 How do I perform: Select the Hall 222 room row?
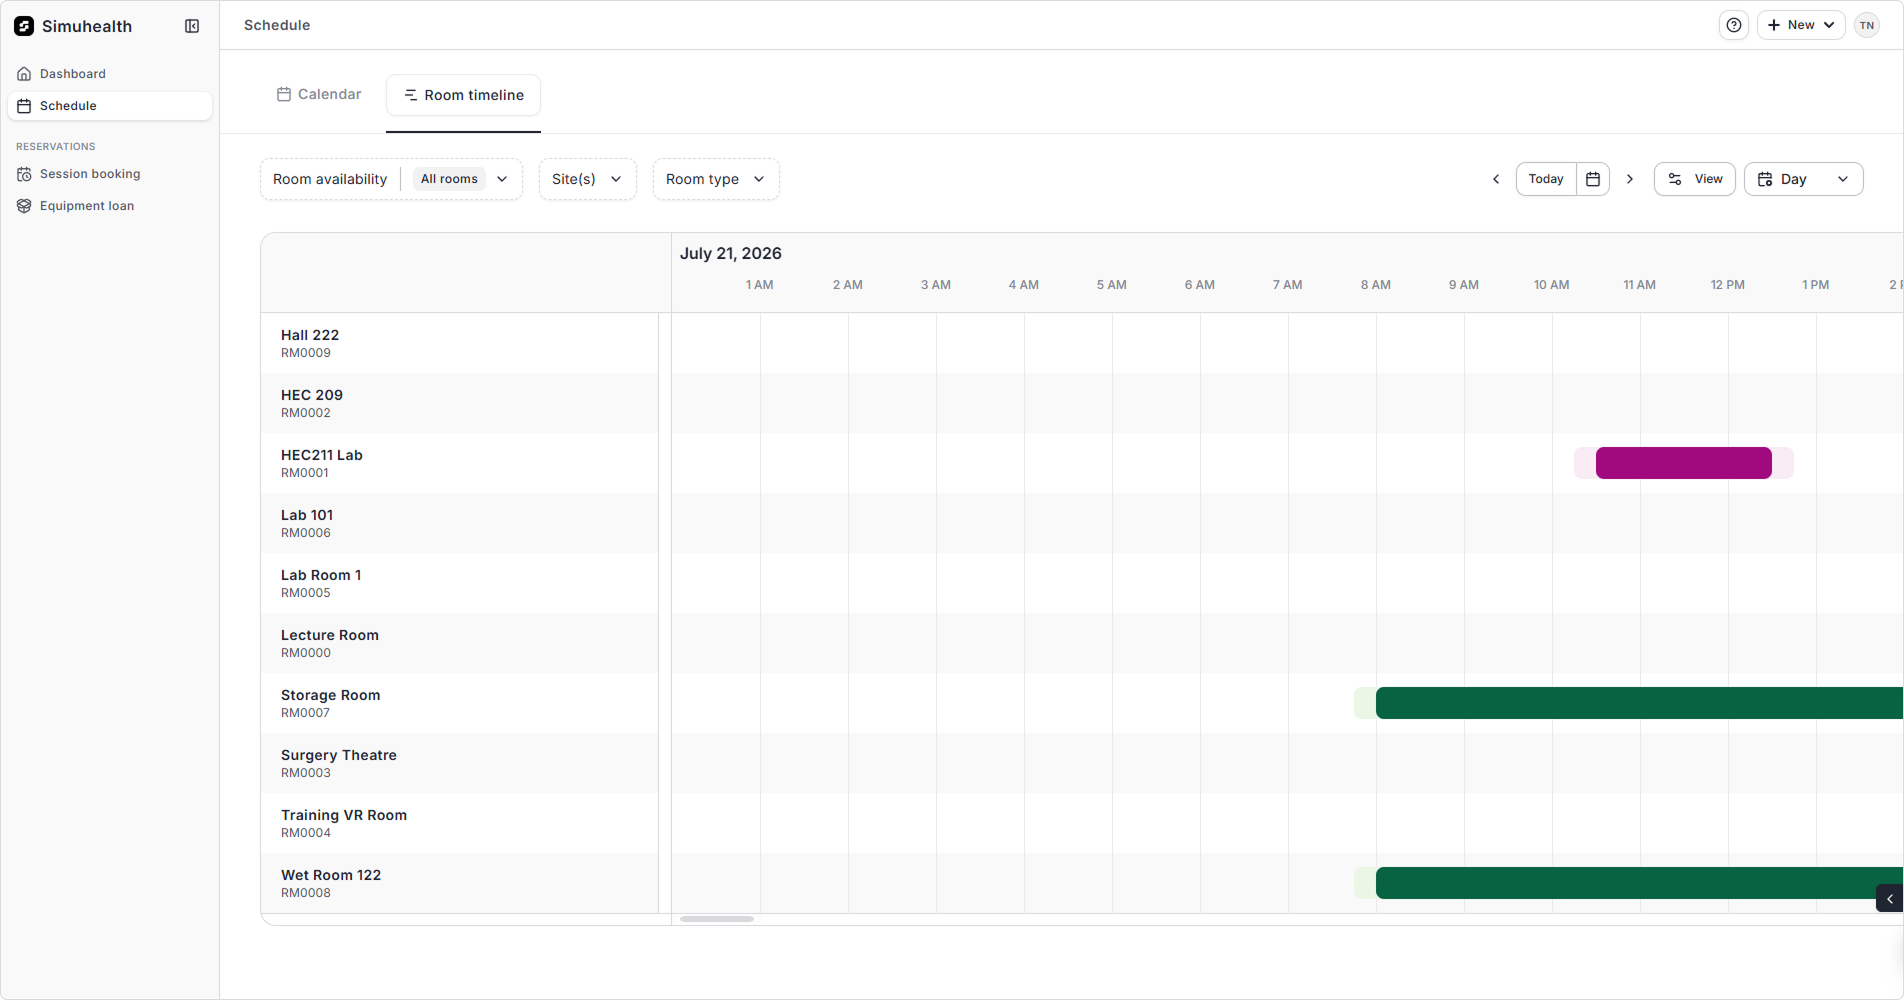[460, 343]
